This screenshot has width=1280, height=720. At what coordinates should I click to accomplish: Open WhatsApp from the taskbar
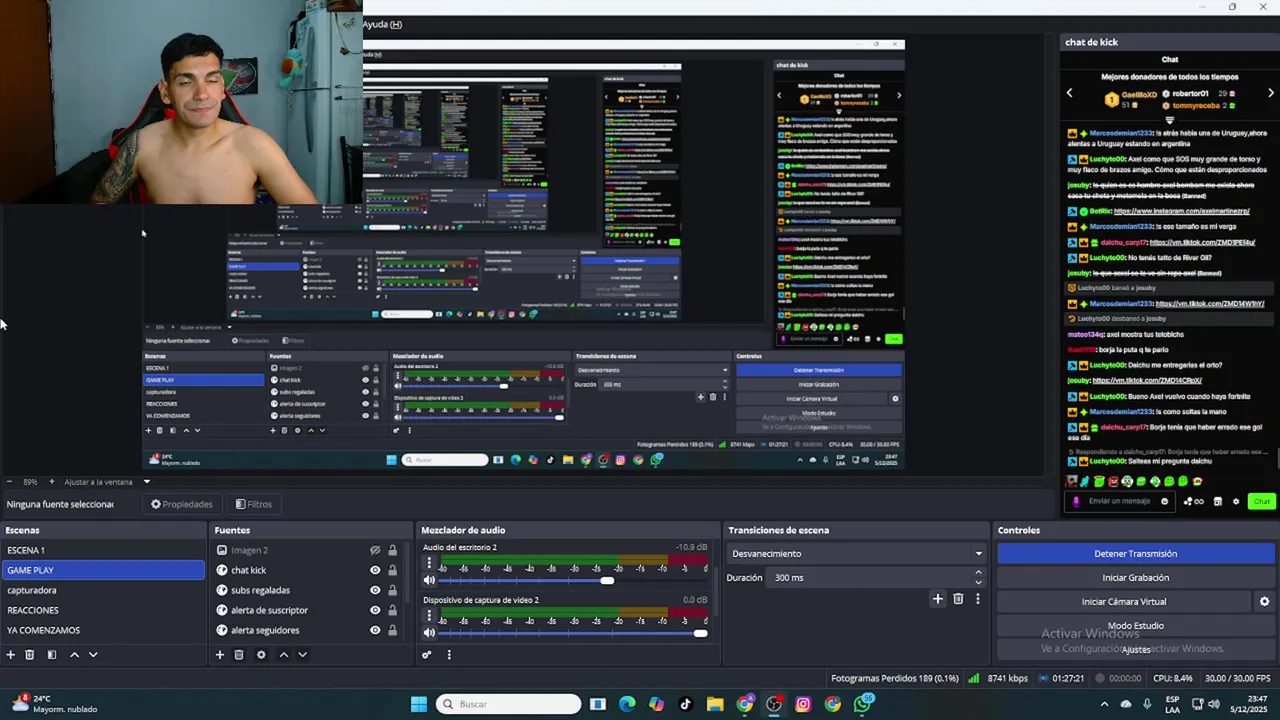point(862,704)
